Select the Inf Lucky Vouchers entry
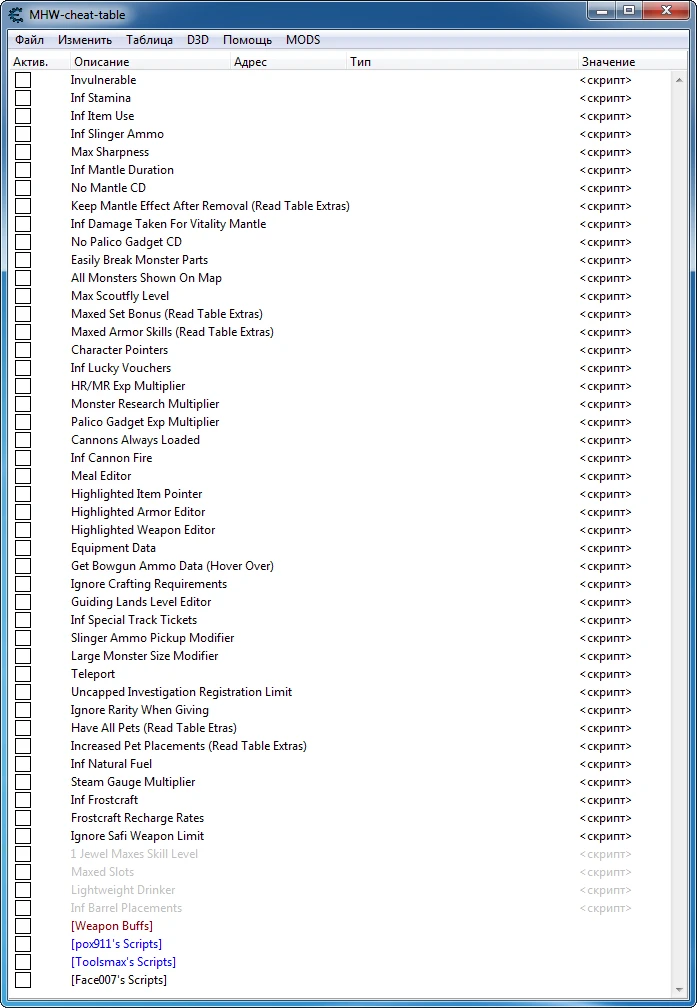 (x=121, y=368)
